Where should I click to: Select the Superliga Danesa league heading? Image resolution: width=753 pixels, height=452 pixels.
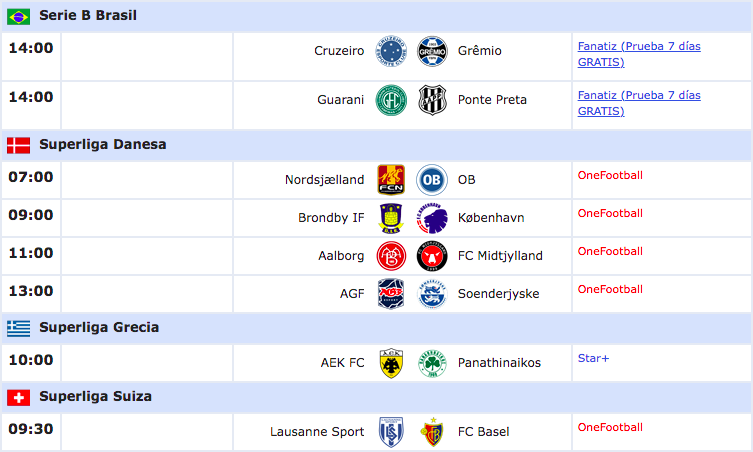[103, 145]
